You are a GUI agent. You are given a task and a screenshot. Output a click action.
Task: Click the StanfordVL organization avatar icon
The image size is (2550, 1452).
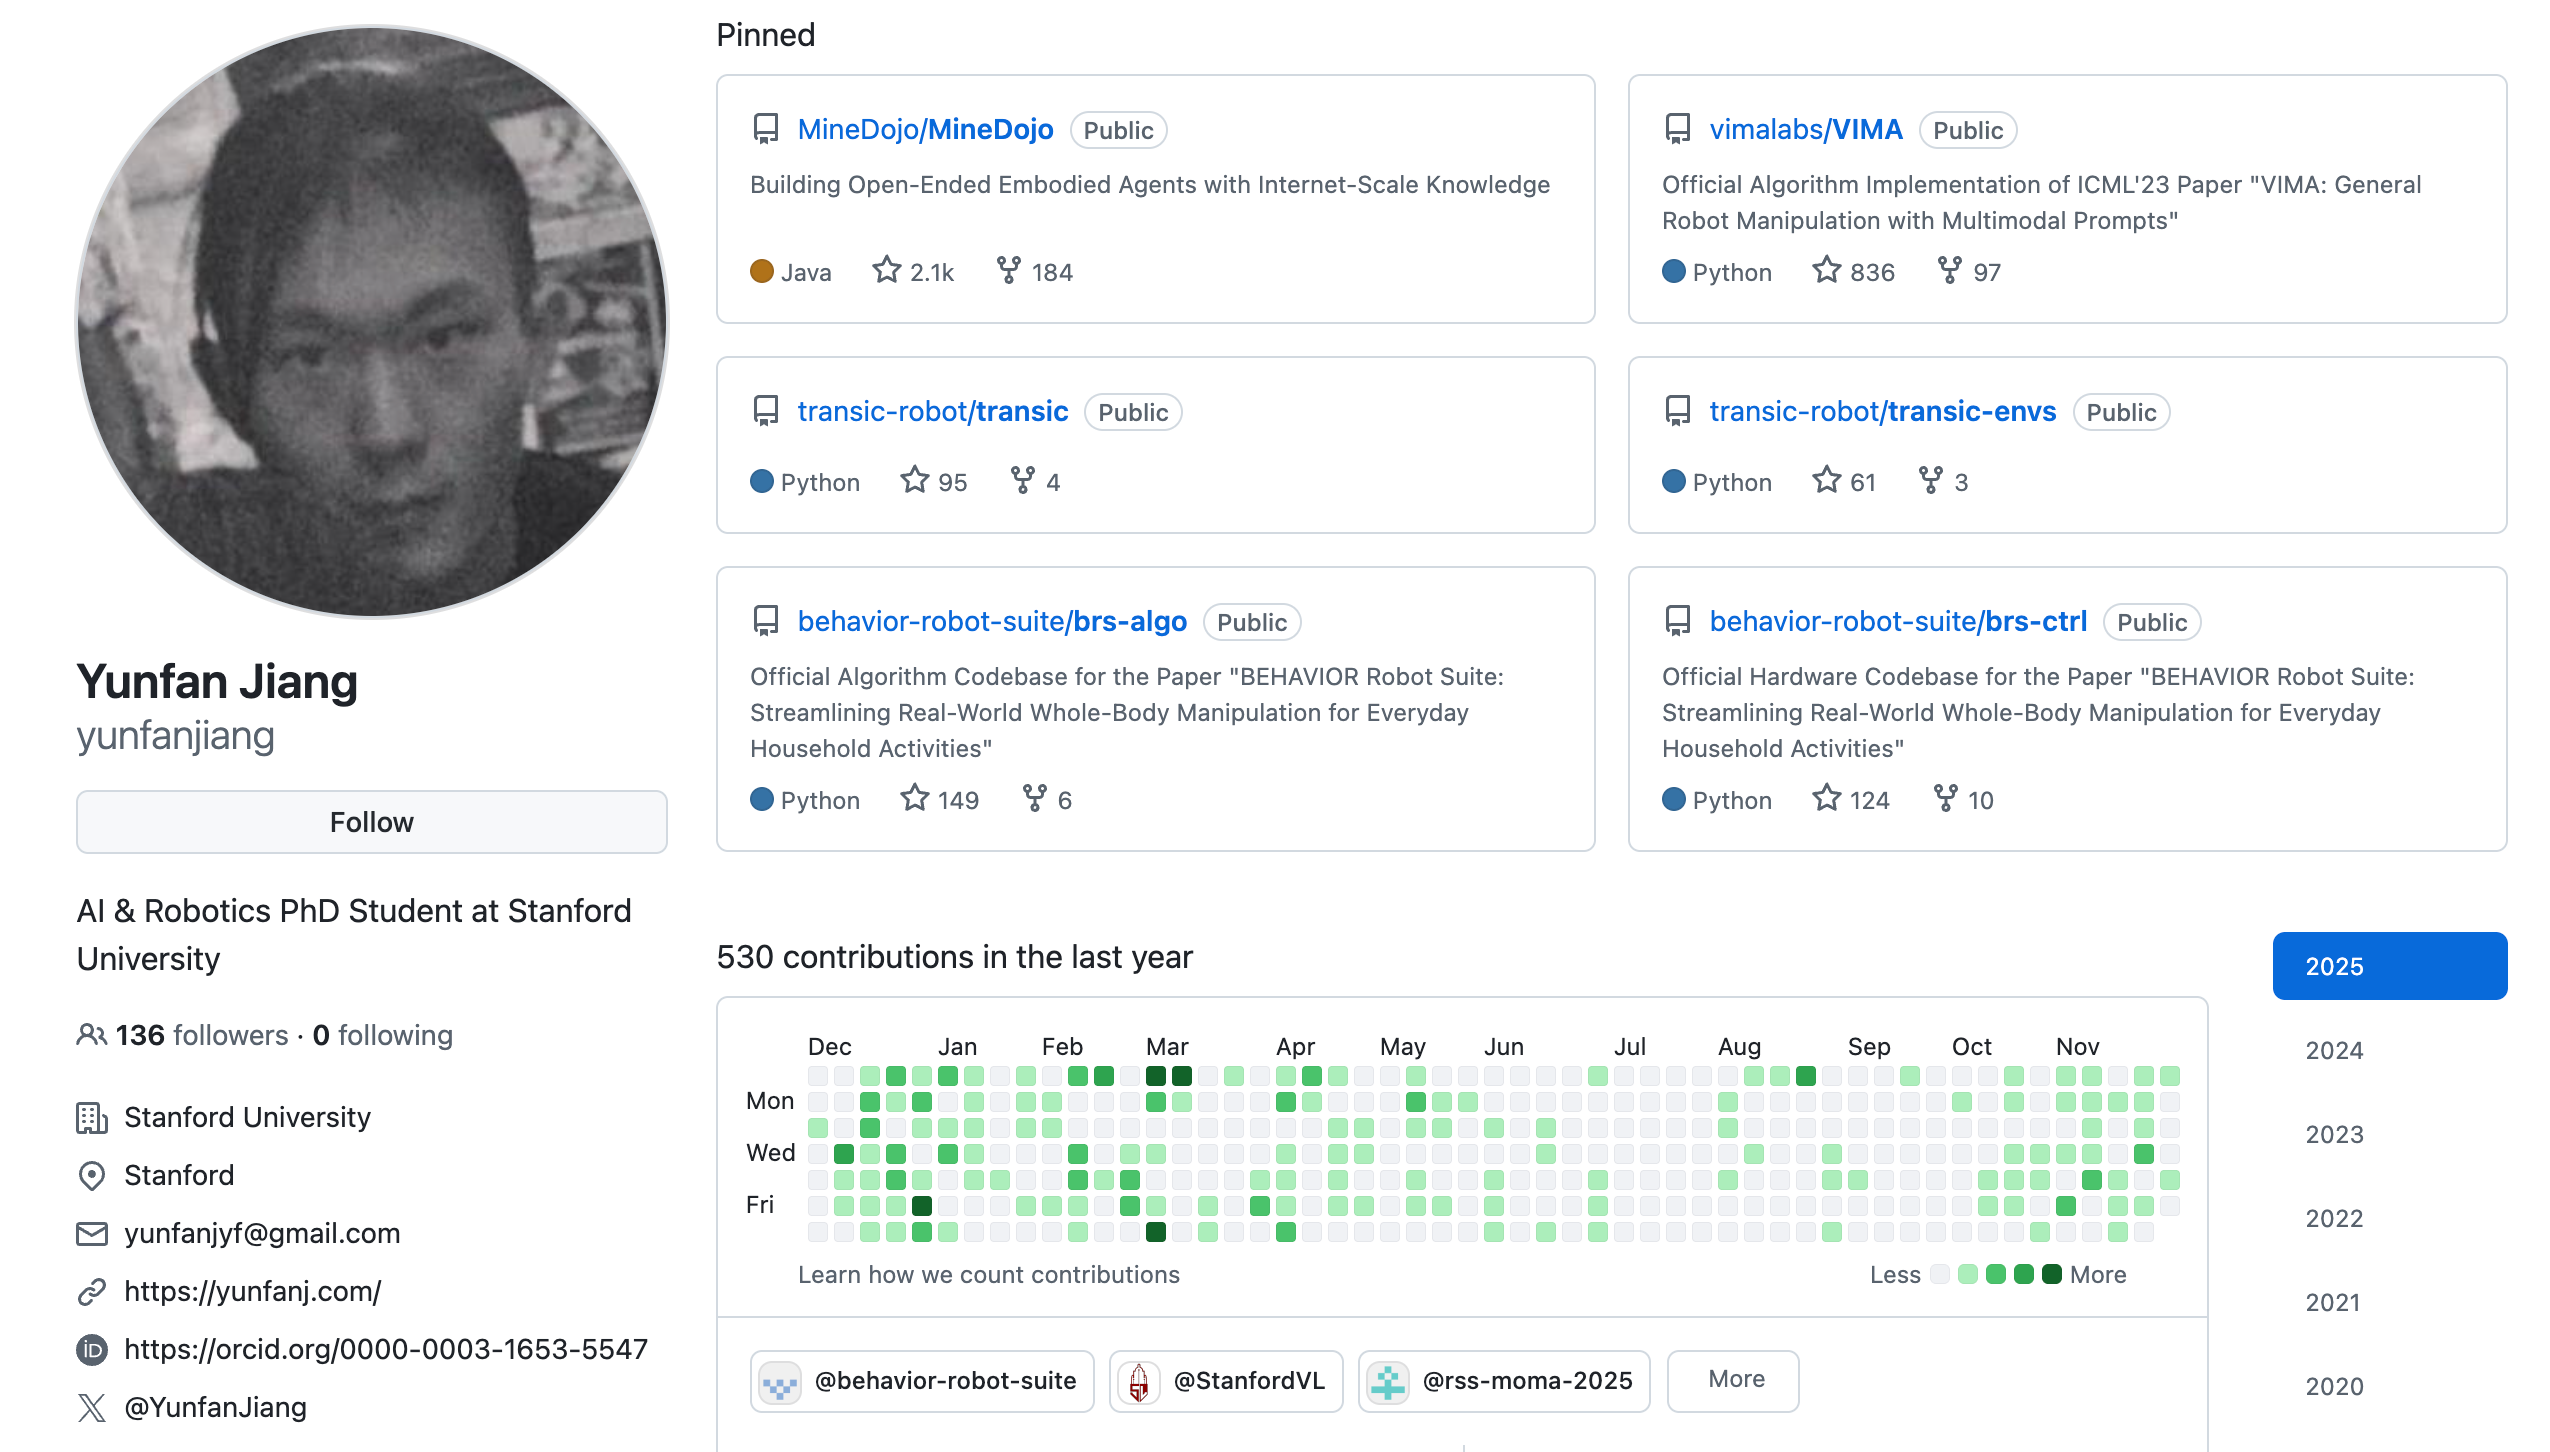[x=1139, y=1381]
